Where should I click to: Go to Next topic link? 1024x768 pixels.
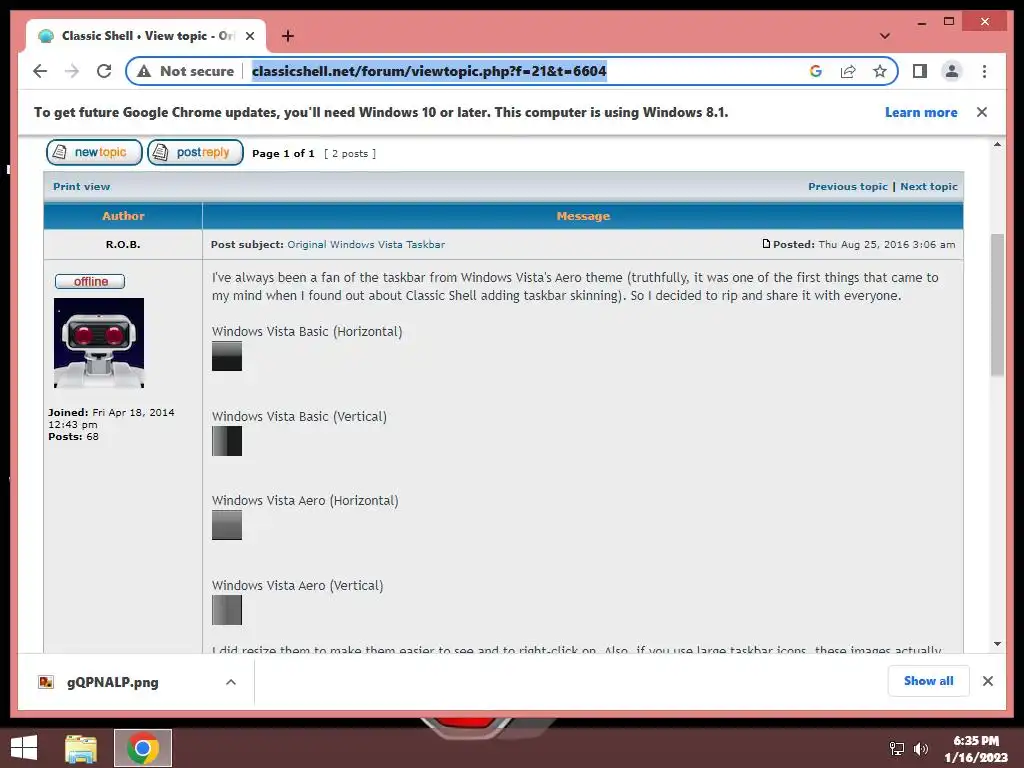[929, 186]
